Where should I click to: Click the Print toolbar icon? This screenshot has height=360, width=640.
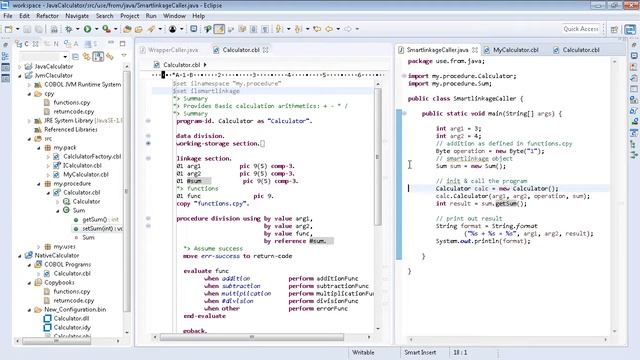pos(54,29)
